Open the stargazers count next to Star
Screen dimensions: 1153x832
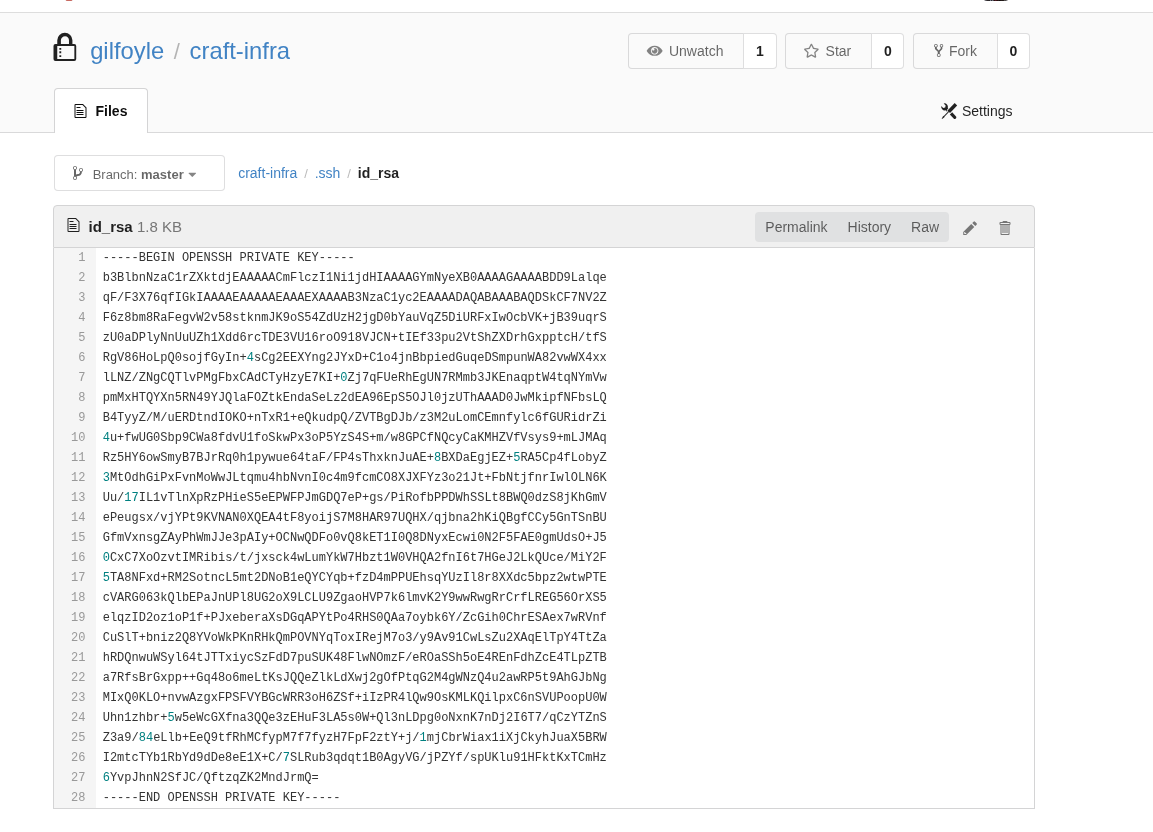pyautogui.click(x=888, y=51)
